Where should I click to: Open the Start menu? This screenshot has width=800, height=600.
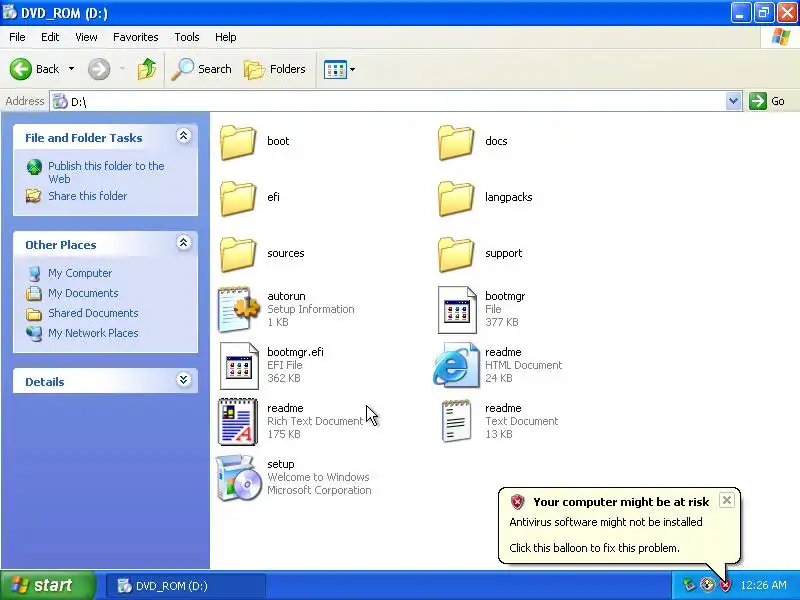47,585
